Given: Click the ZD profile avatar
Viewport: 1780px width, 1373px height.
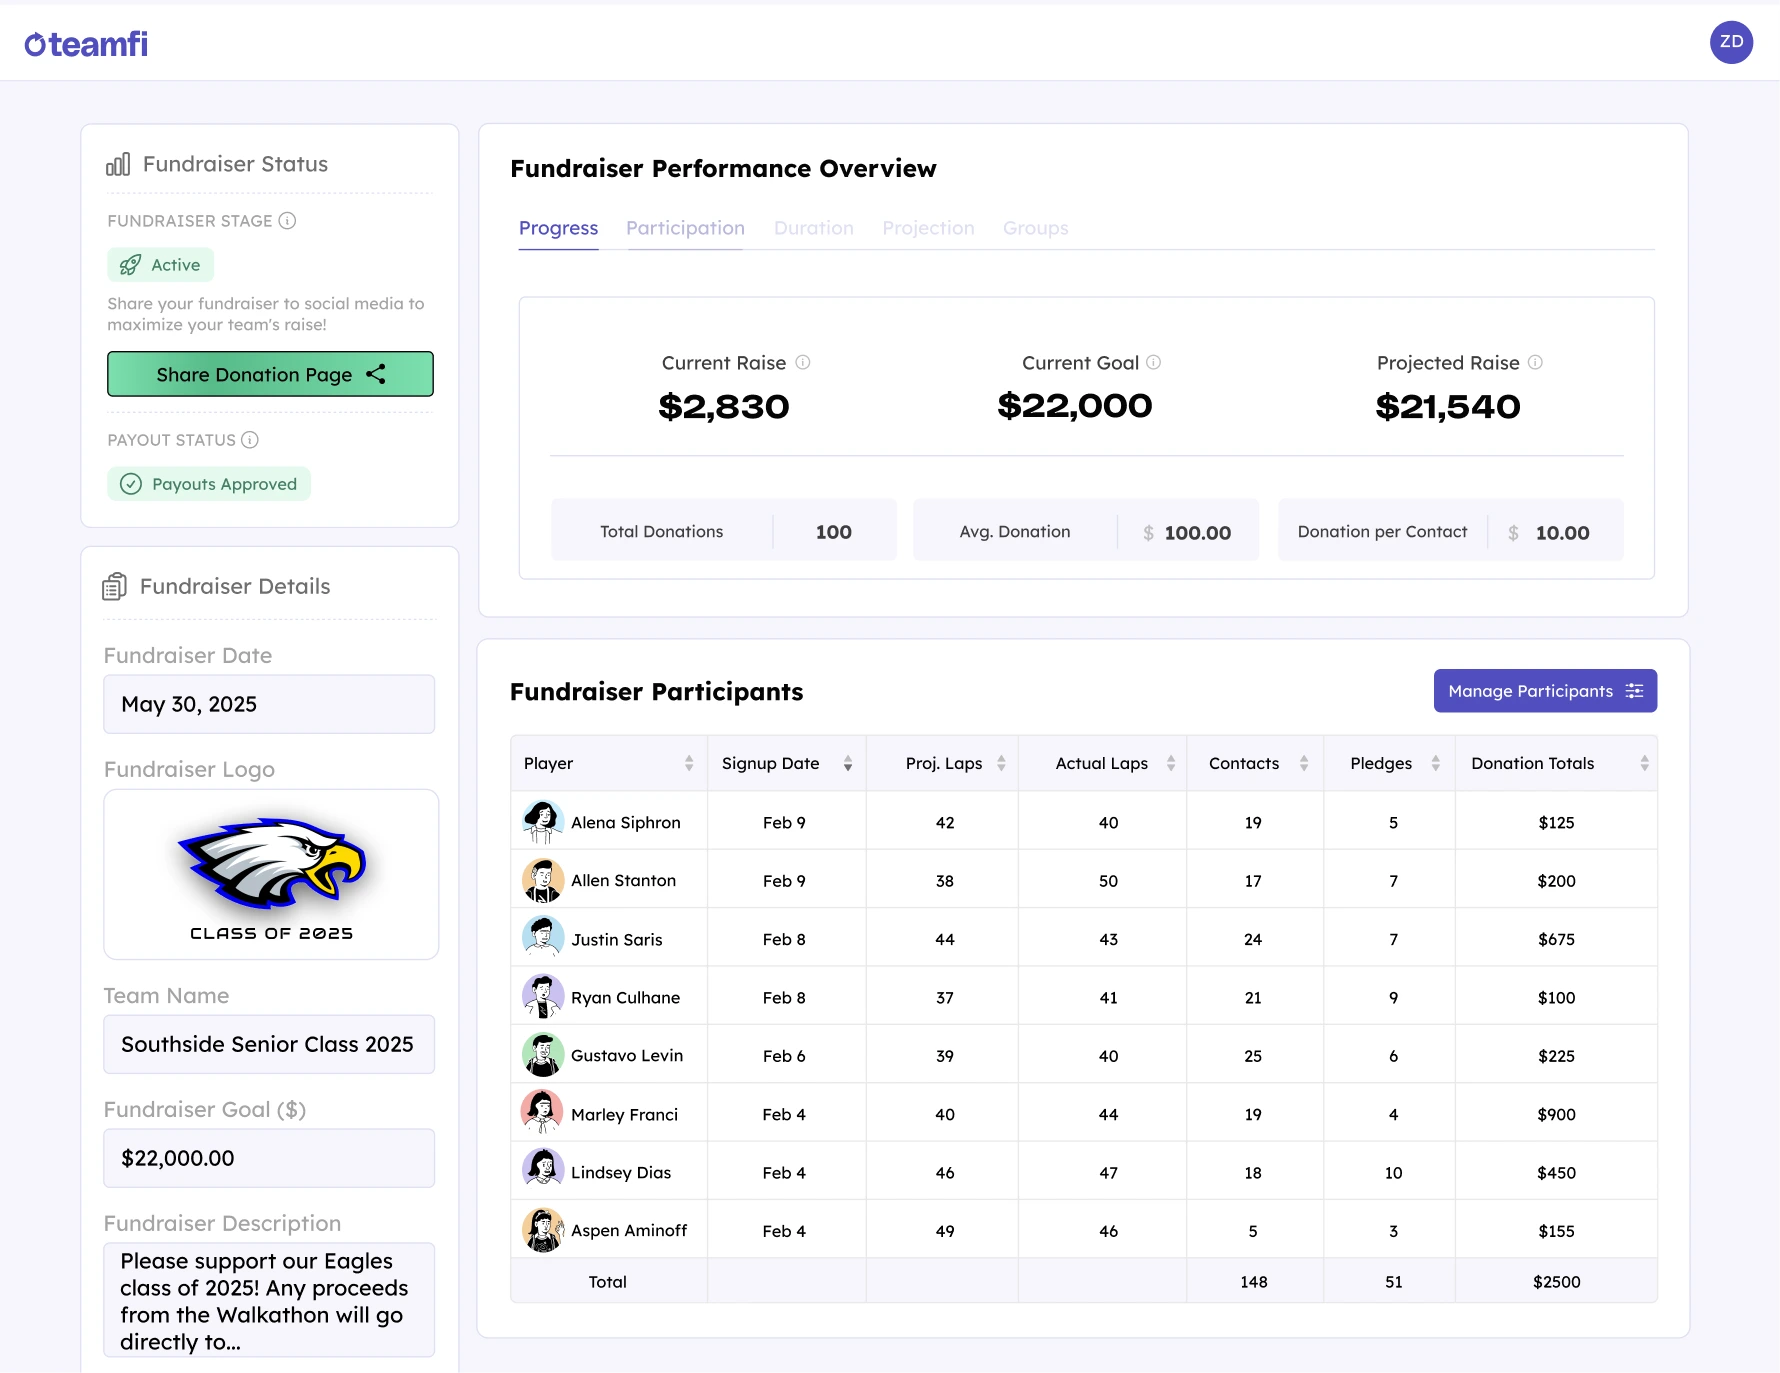Looking at the screenshot, I should 1732,42.
